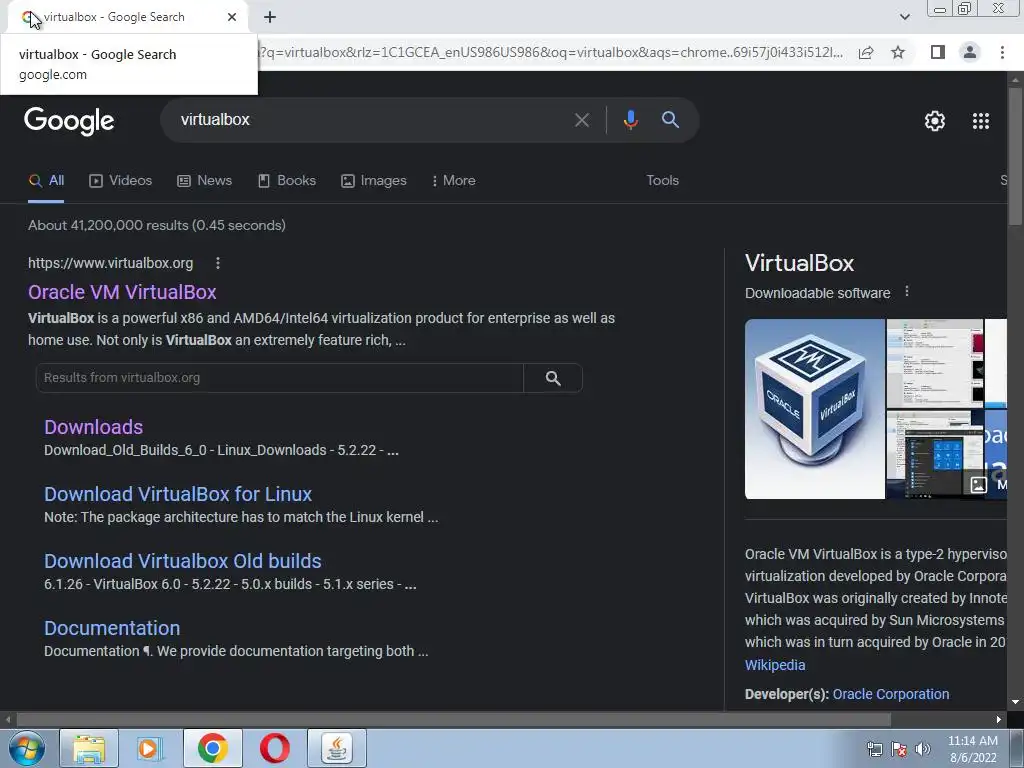This screenshot has height=768, width=1024.
Task: Click the VirtualBox cube logo image
Action: pyautogui.click(x=814, y=409)
